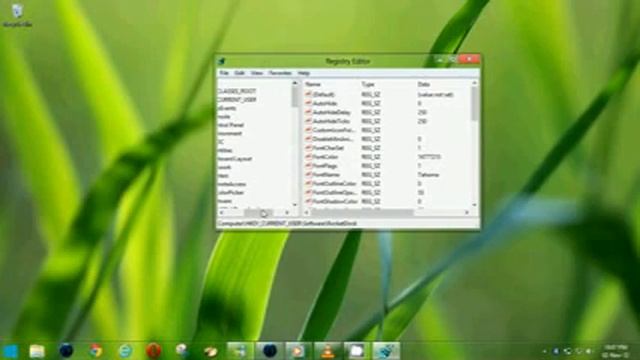This screenshot has width=640, height=360.
Task: Click the AutoHide string value icon
Action: [308, 103]
